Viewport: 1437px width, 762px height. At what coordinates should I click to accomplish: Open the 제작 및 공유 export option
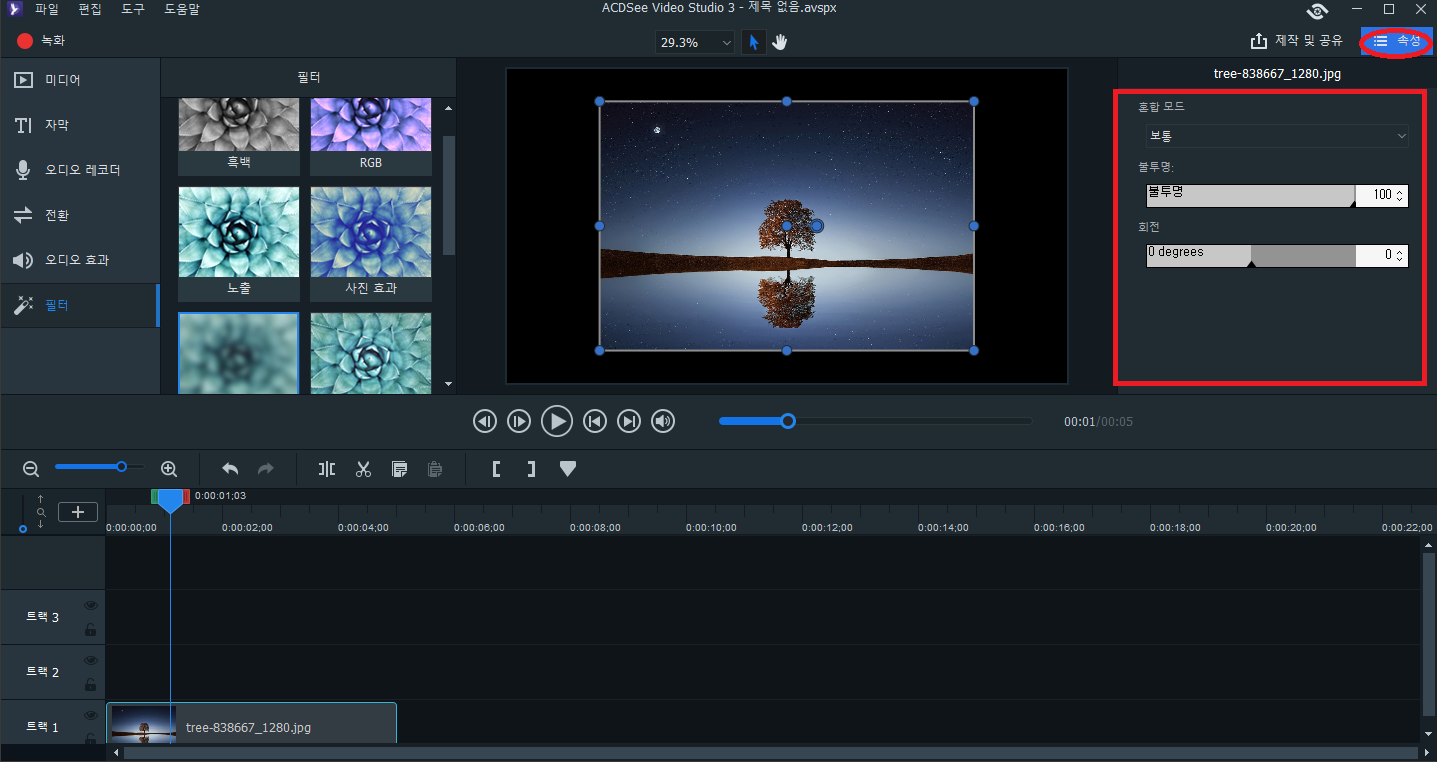coord(1297,41)
